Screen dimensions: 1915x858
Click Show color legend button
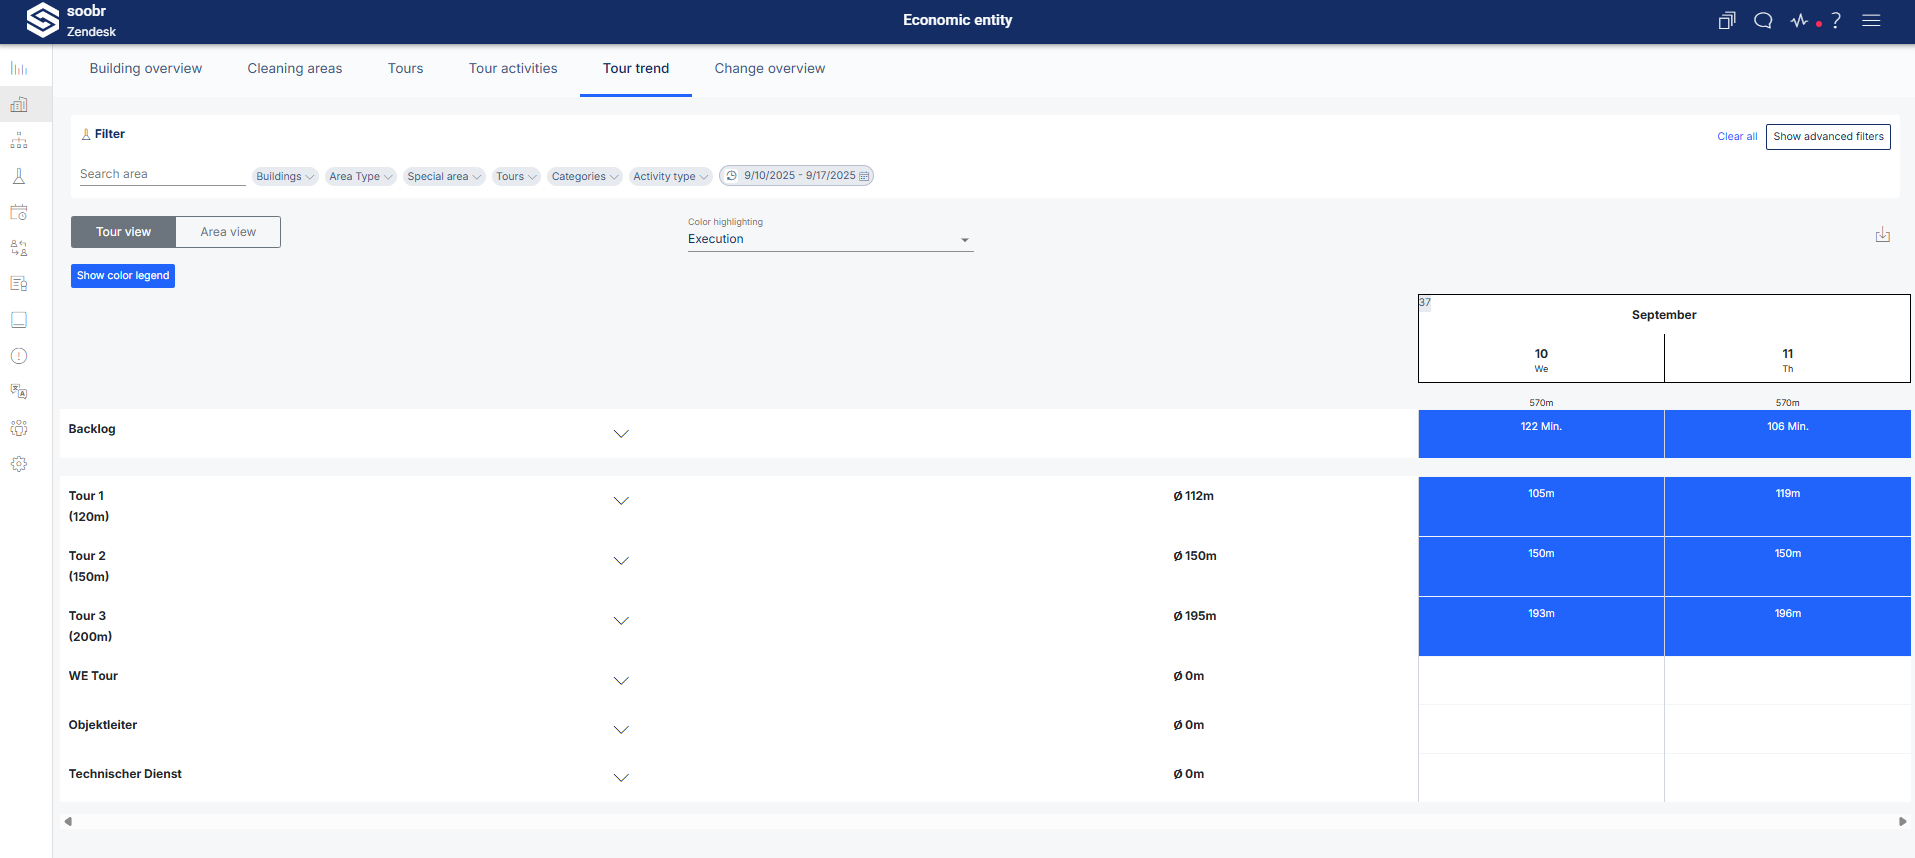click(123, 276)
